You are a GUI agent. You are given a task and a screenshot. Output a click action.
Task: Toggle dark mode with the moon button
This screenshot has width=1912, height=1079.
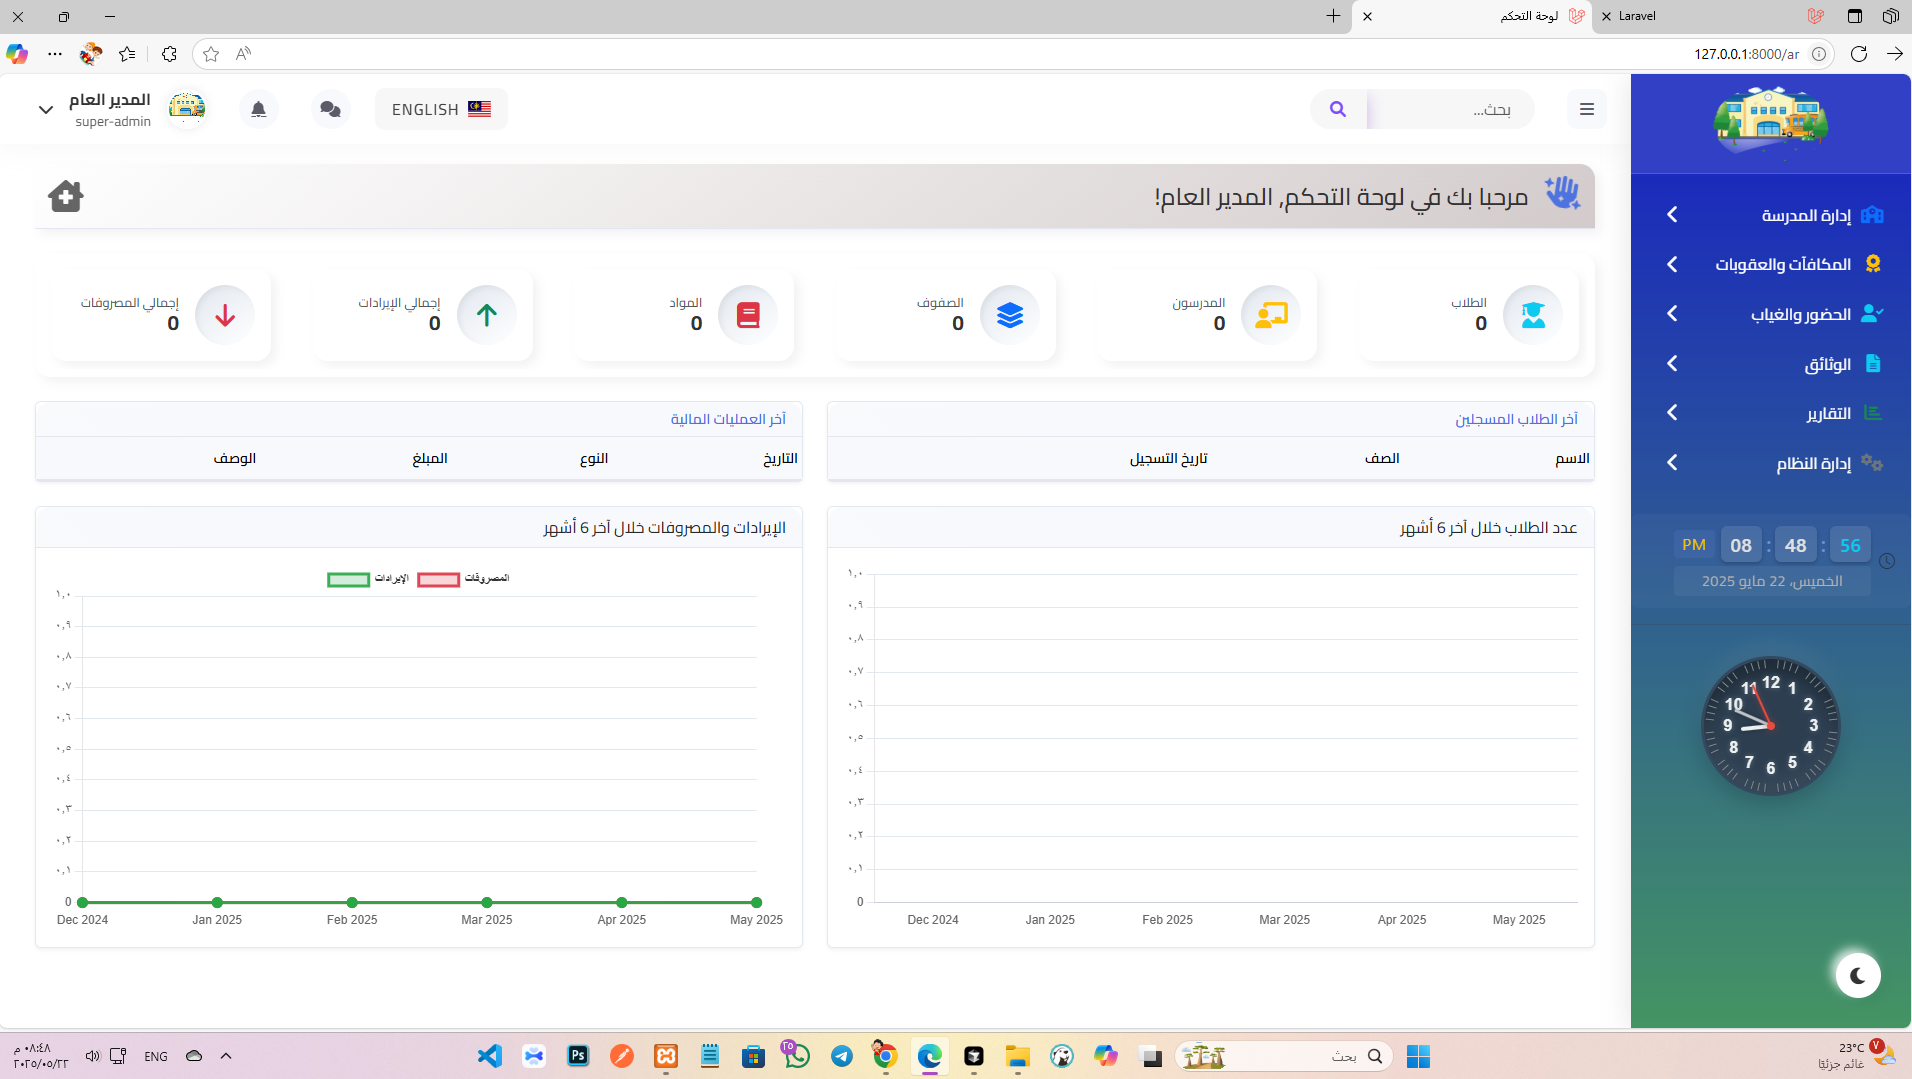[x=1857, y=975]
